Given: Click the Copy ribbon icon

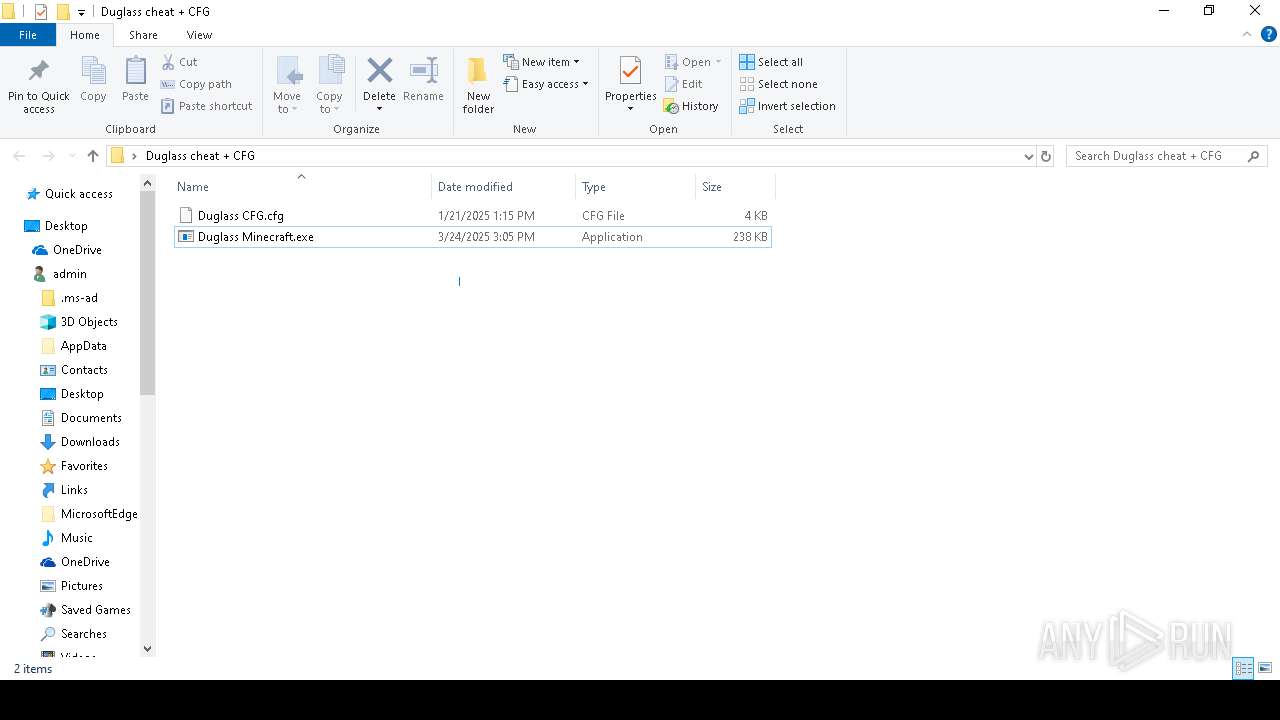Looking at the screenshot, I should (x=93, y=71).
